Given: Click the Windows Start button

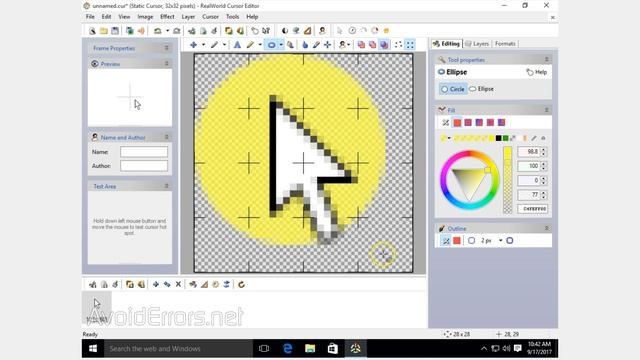Looking at the screenshot, I should tap(93, 349).
